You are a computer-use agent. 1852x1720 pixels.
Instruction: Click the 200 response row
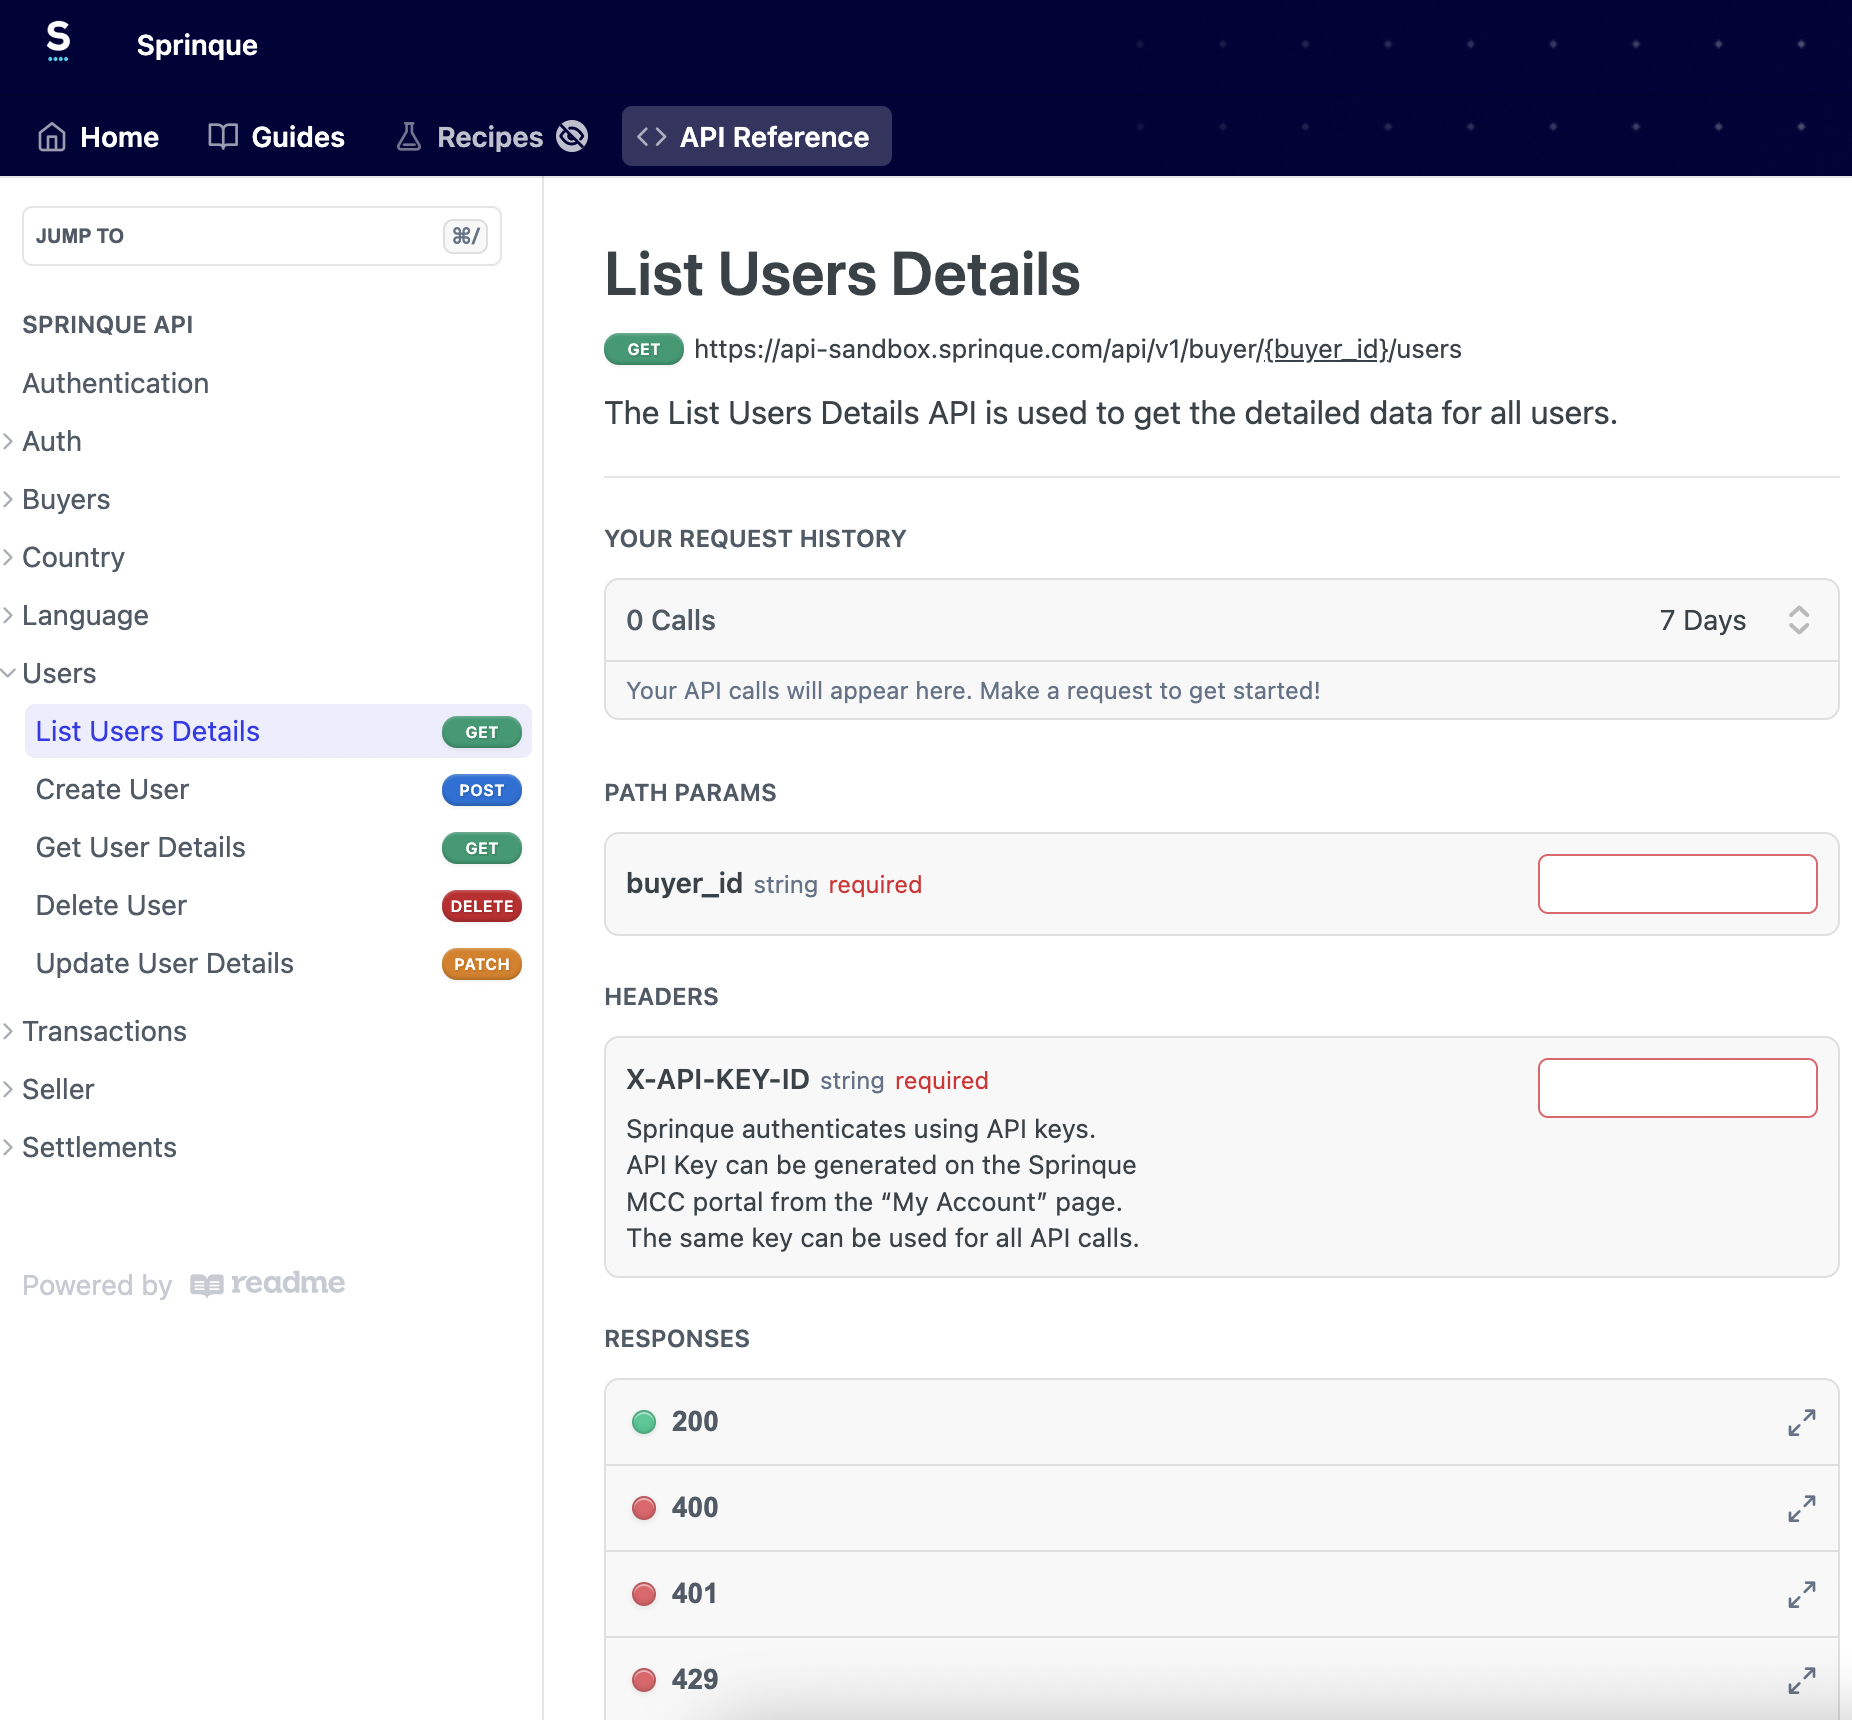pos(1222,1422)
